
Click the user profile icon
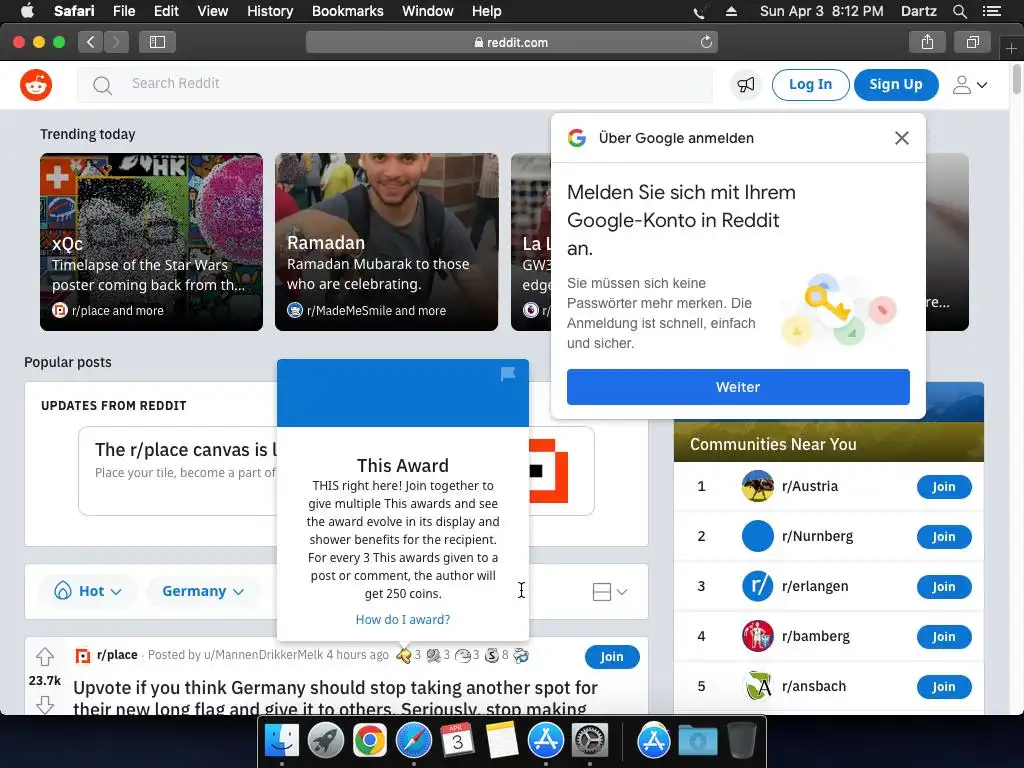(x=961, y=85)
